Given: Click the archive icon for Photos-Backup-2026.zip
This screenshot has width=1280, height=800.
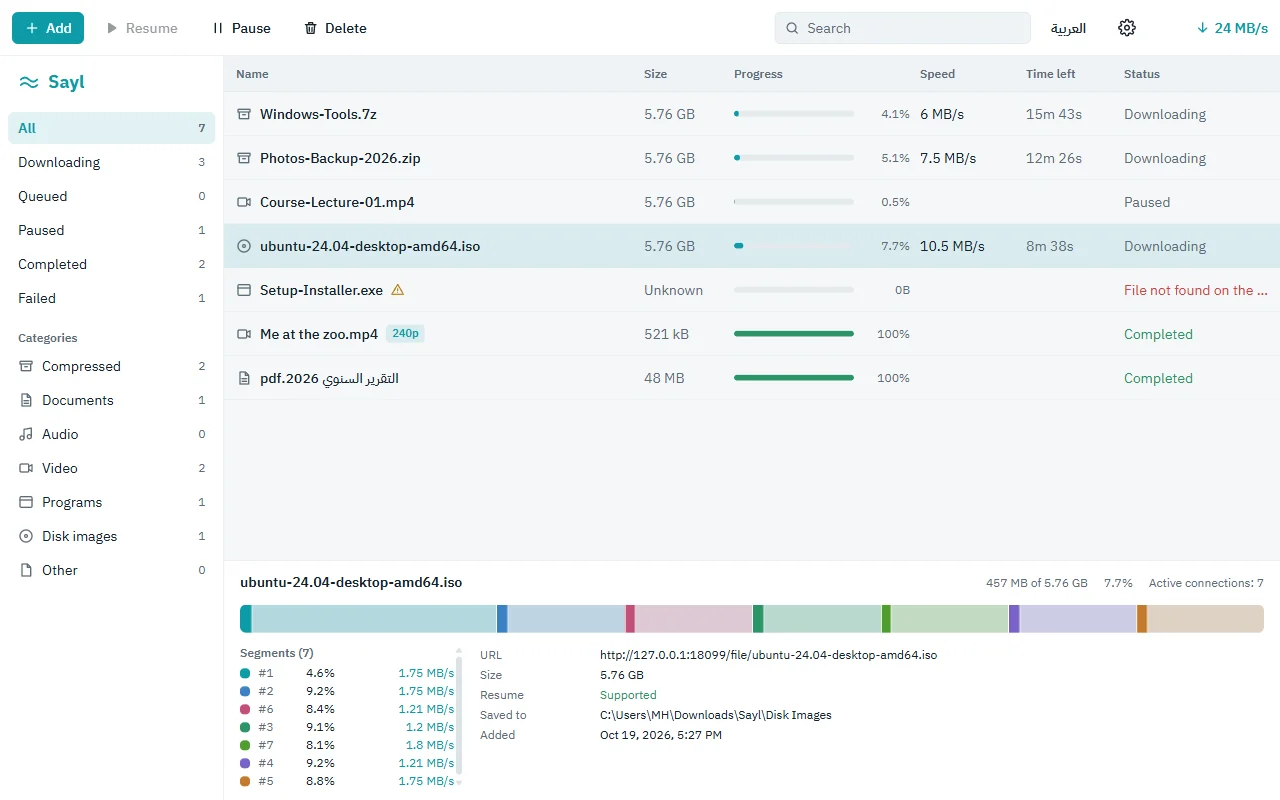Looking at the screenshot, I should click(x=244, y=158).
